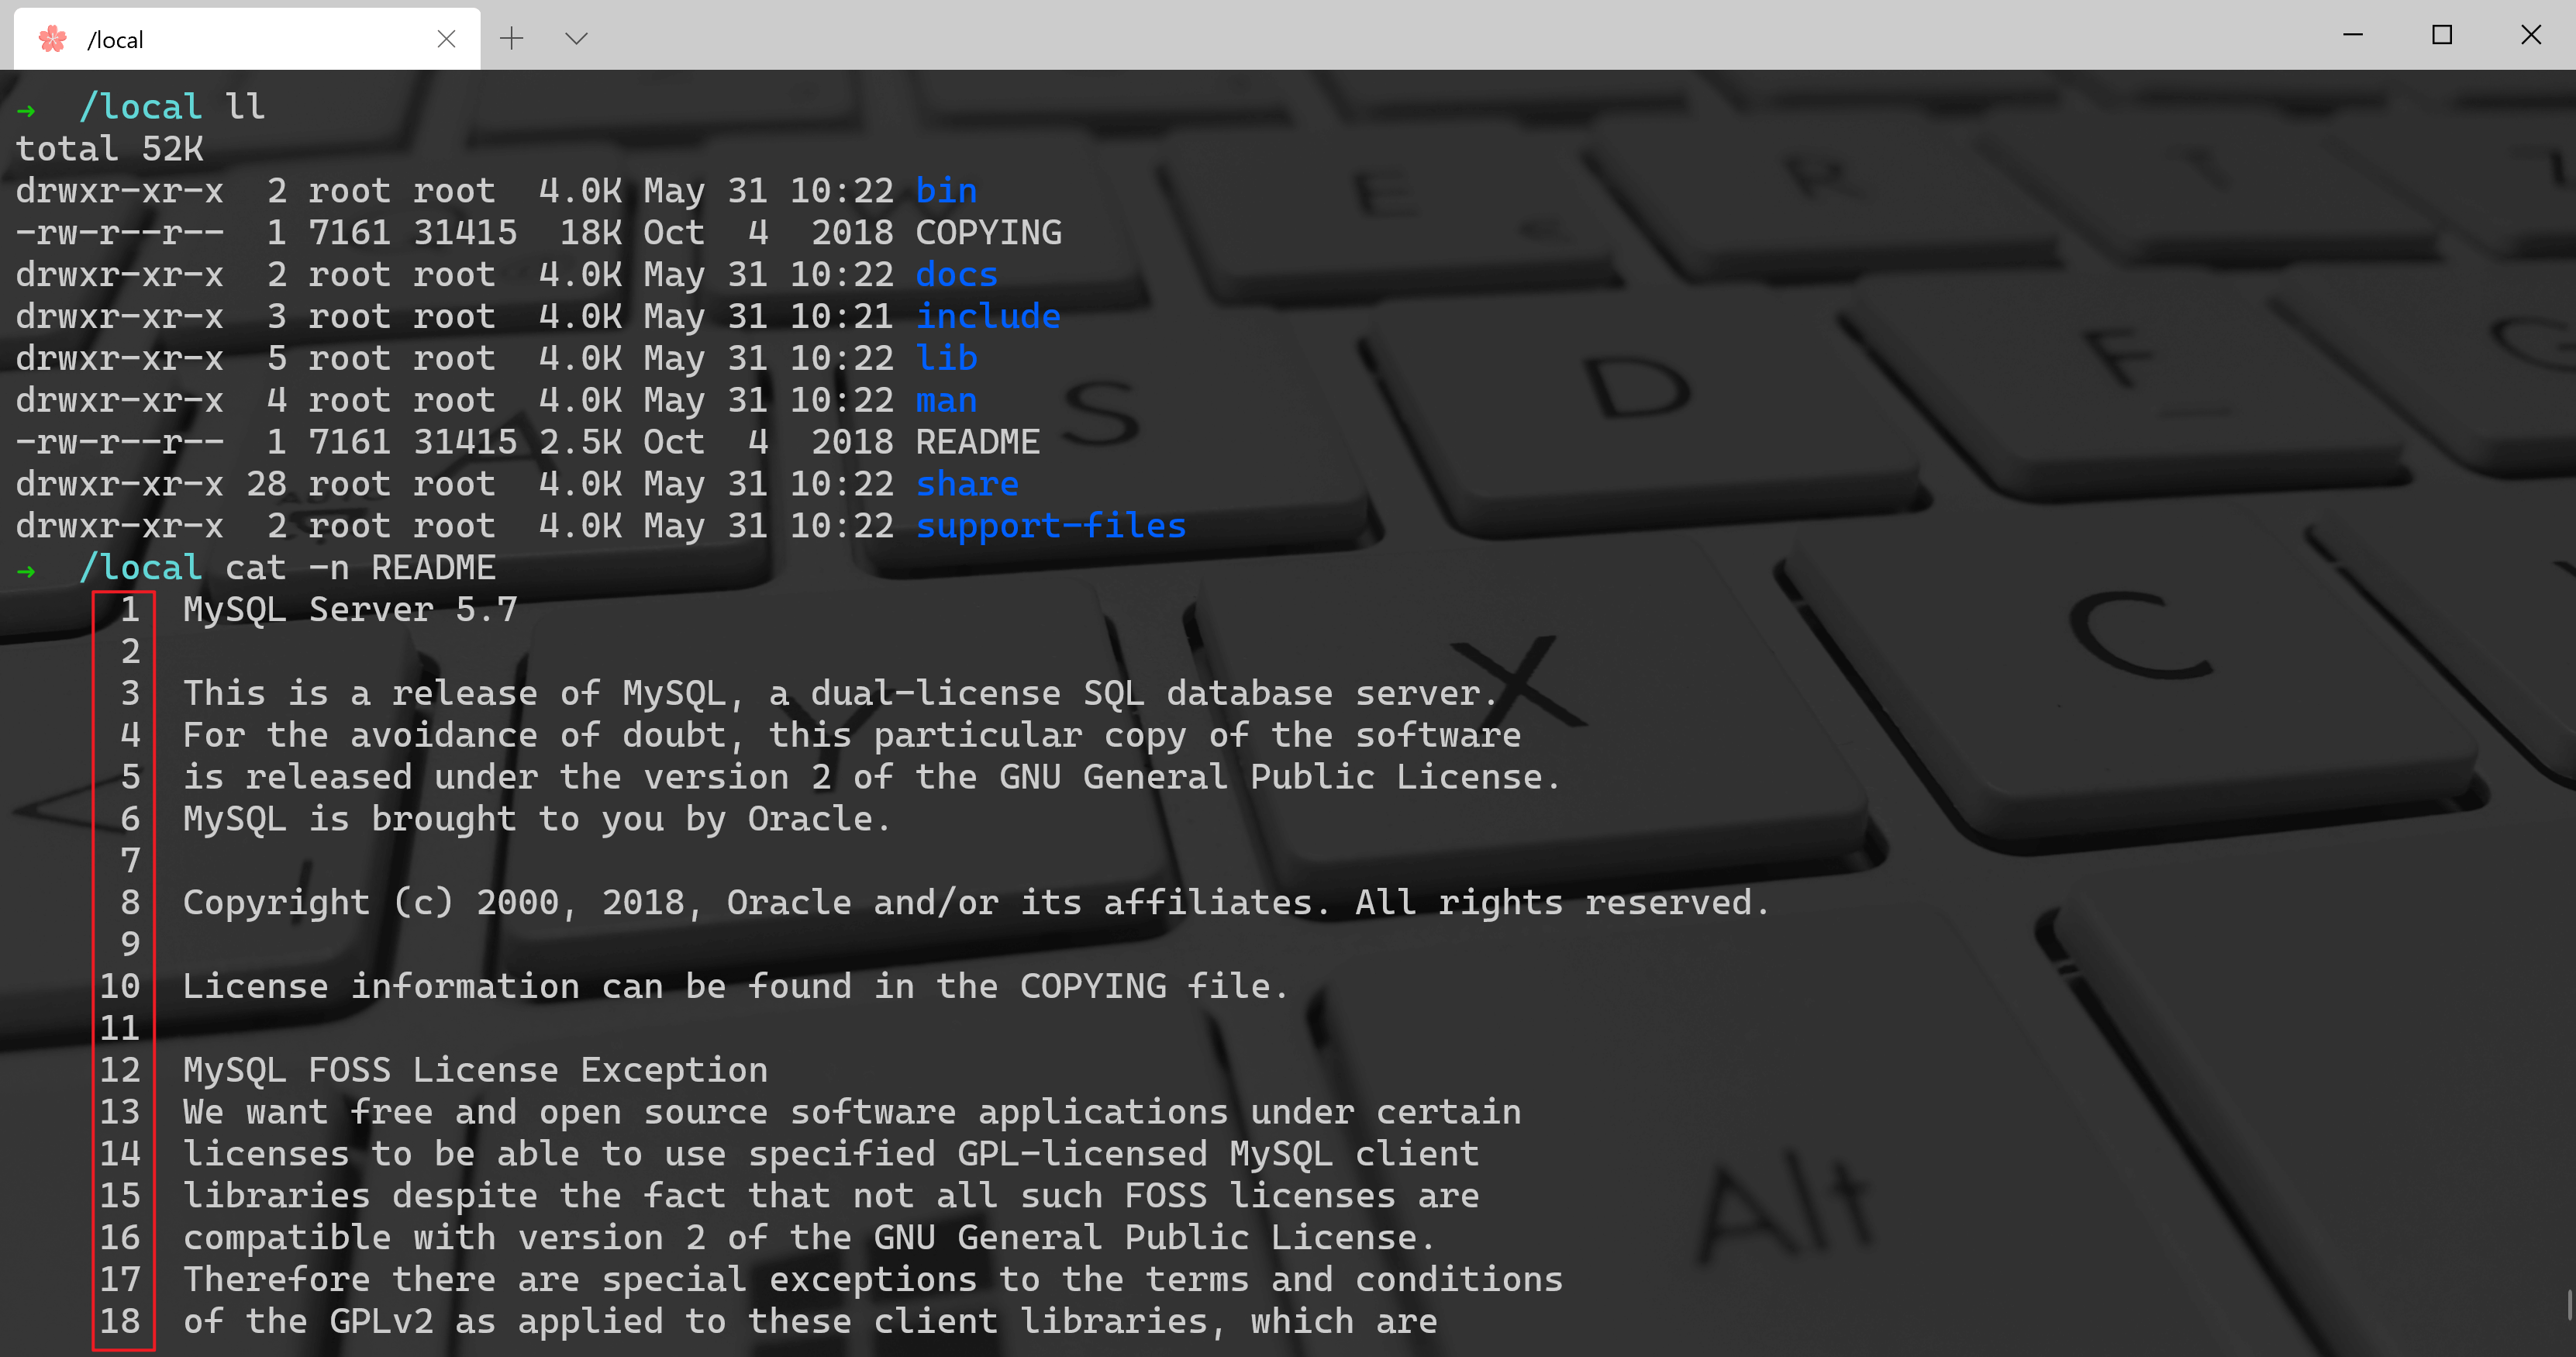Viewport: 2576px width, 1357px height.
Task: Click the green prompt arrow on first line
Action: pos(27,109)
